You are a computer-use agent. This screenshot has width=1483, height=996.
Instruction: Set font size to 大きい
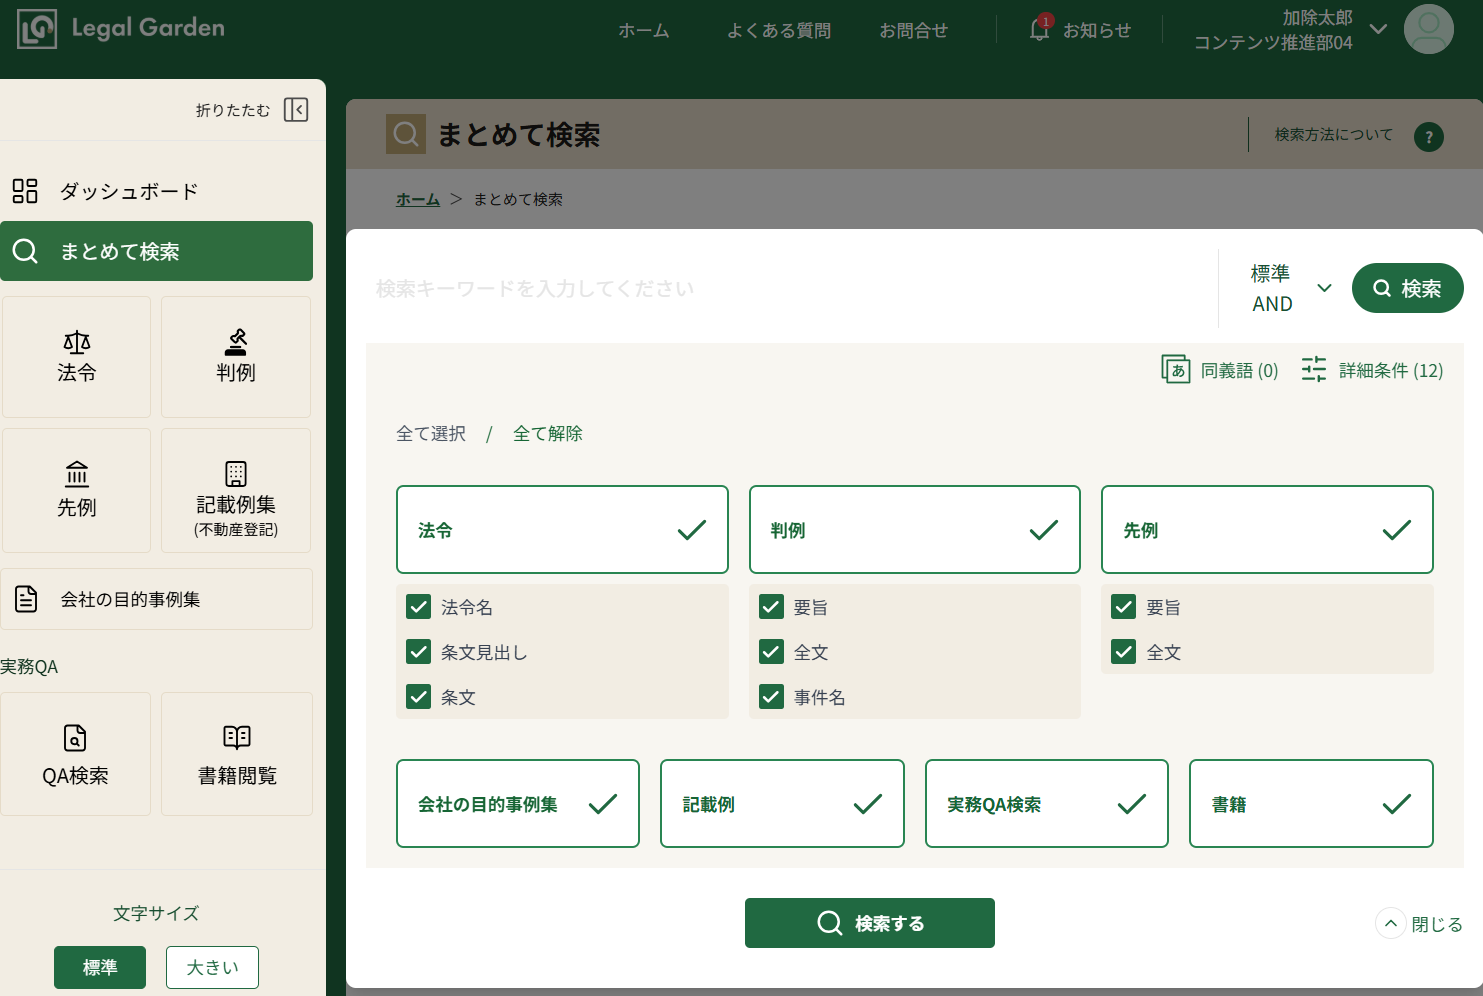(213, 967)
